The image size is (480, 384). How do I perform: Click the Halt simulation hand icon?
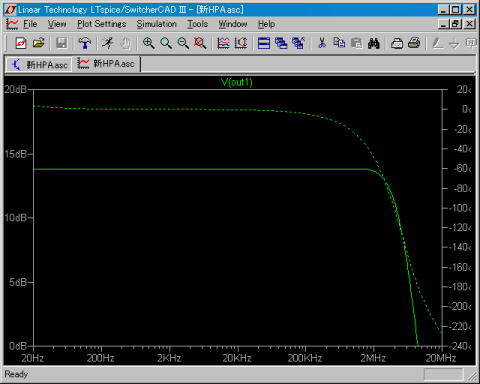(x=125, y=43)
